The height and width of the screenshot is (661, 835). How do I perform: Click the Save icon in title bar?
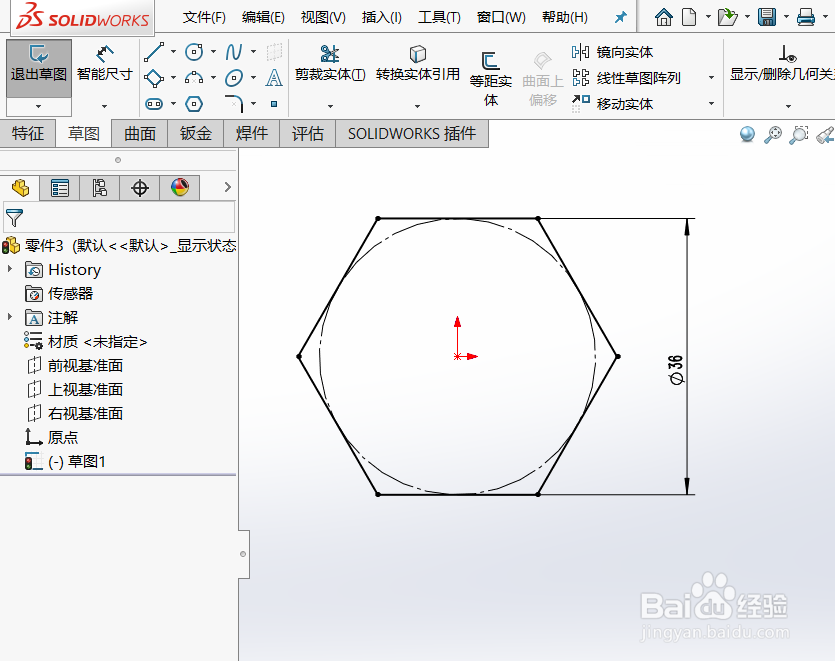tap(767, 17)
